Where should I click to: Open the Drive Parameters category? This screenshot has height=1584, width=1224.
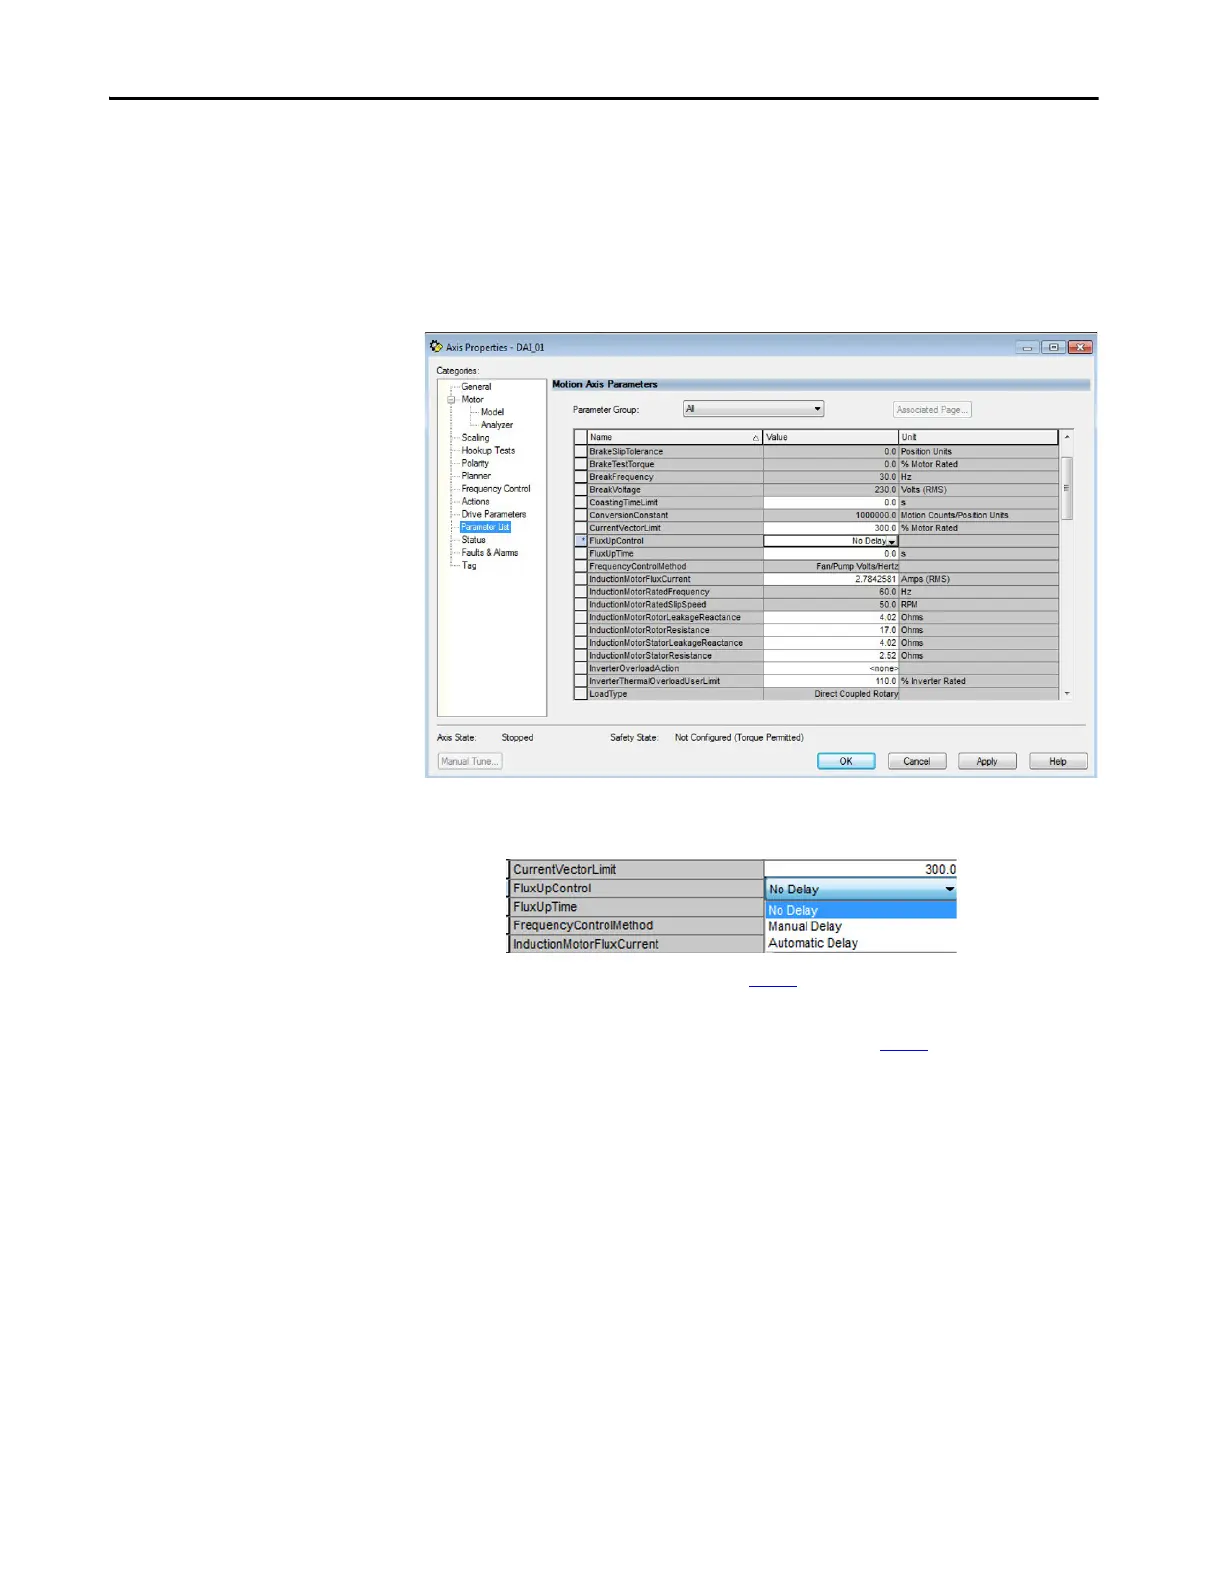coord(493,514)
